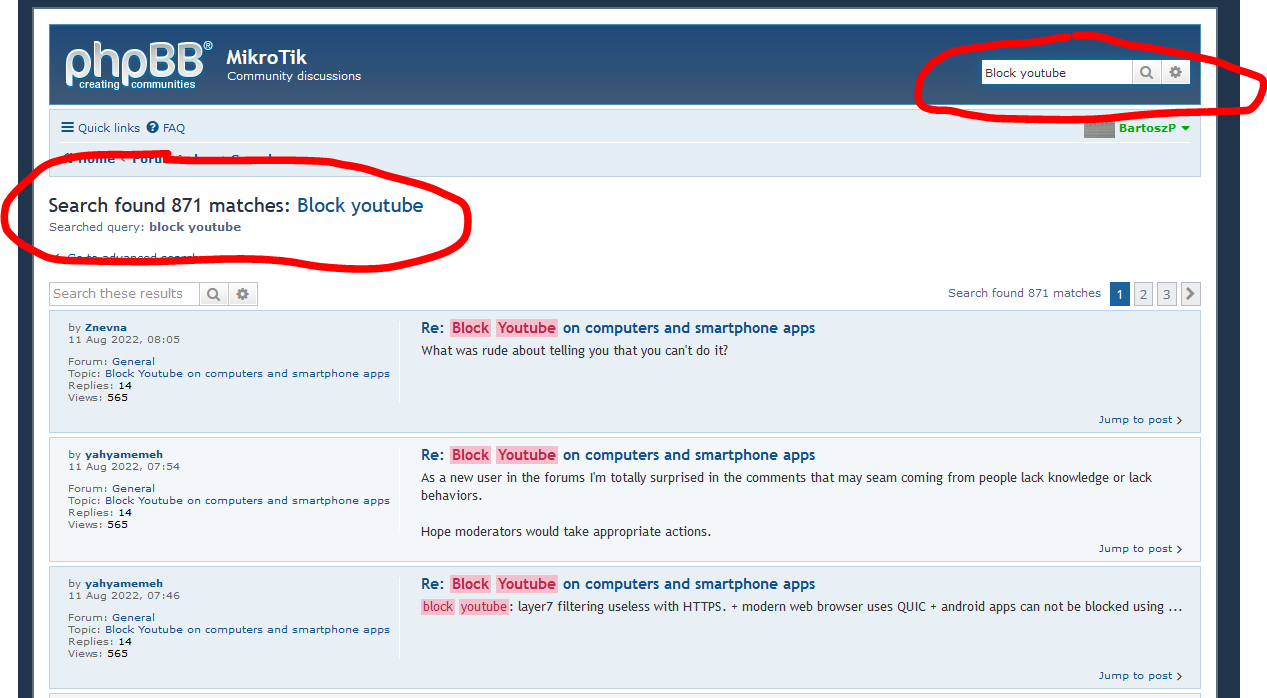1267x698 pixels.
Task: Open author Znevna profile
Action: tap(106, 327)
